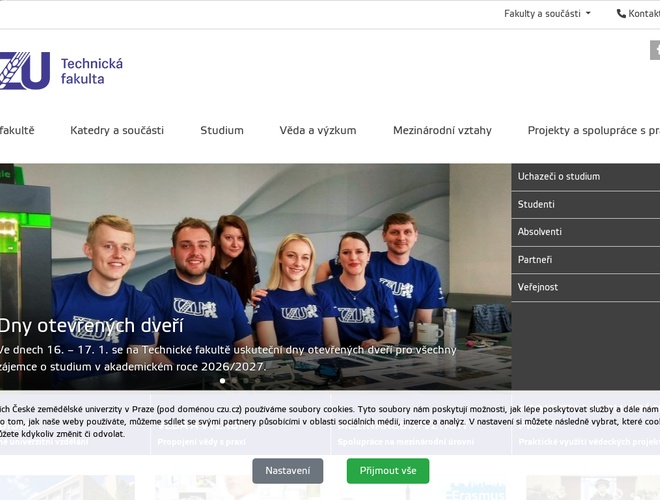Click the active carousel slide dot
The height and width of the screenshot is (500, 660).
pyautogui.click(x=222, y=381)
